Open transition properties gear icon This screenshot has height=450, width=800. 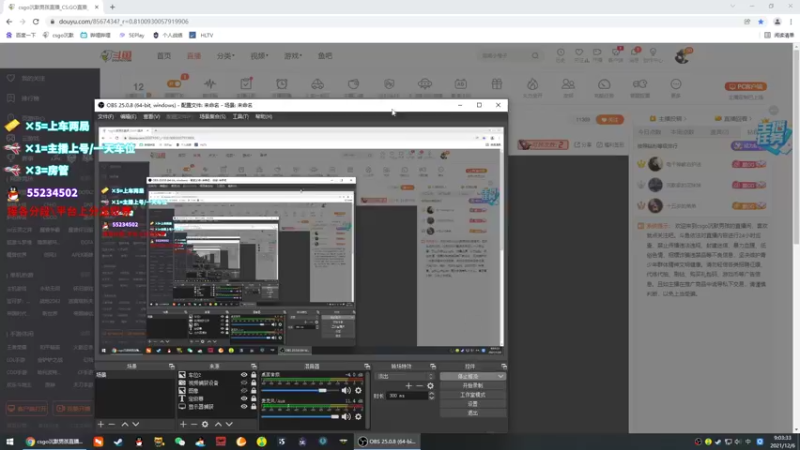coord(431,386)
